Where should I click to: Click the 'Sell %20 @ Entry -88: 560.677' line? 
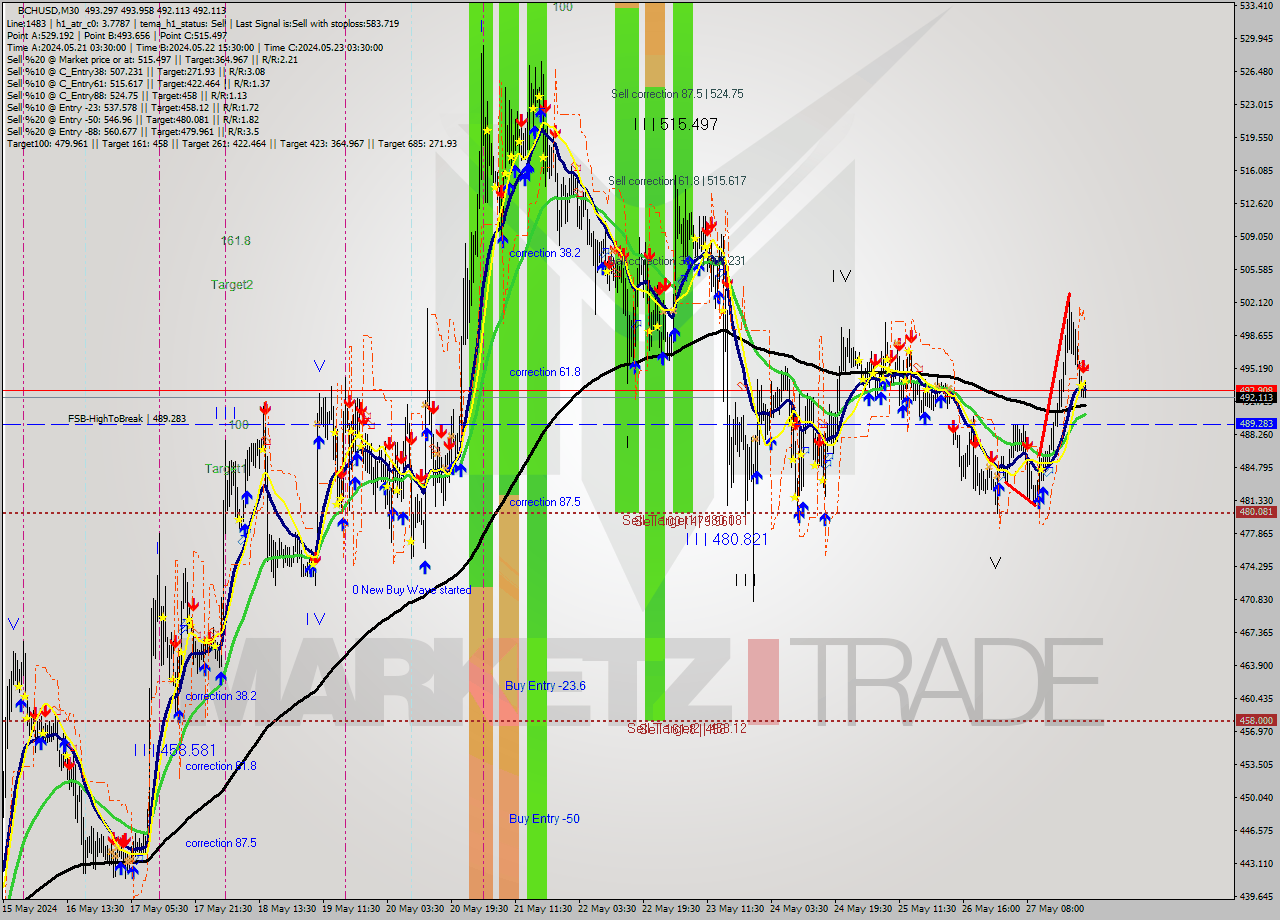[133, 132]
